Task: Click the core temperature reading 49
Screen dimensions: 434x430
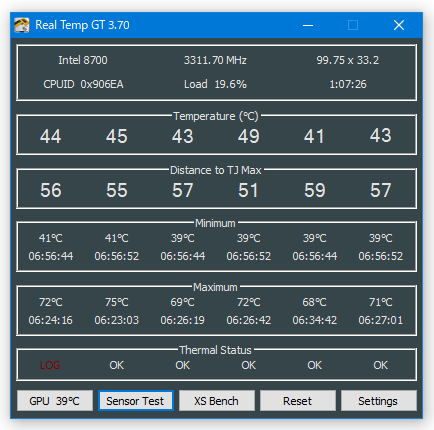Action: pos(249,136)
